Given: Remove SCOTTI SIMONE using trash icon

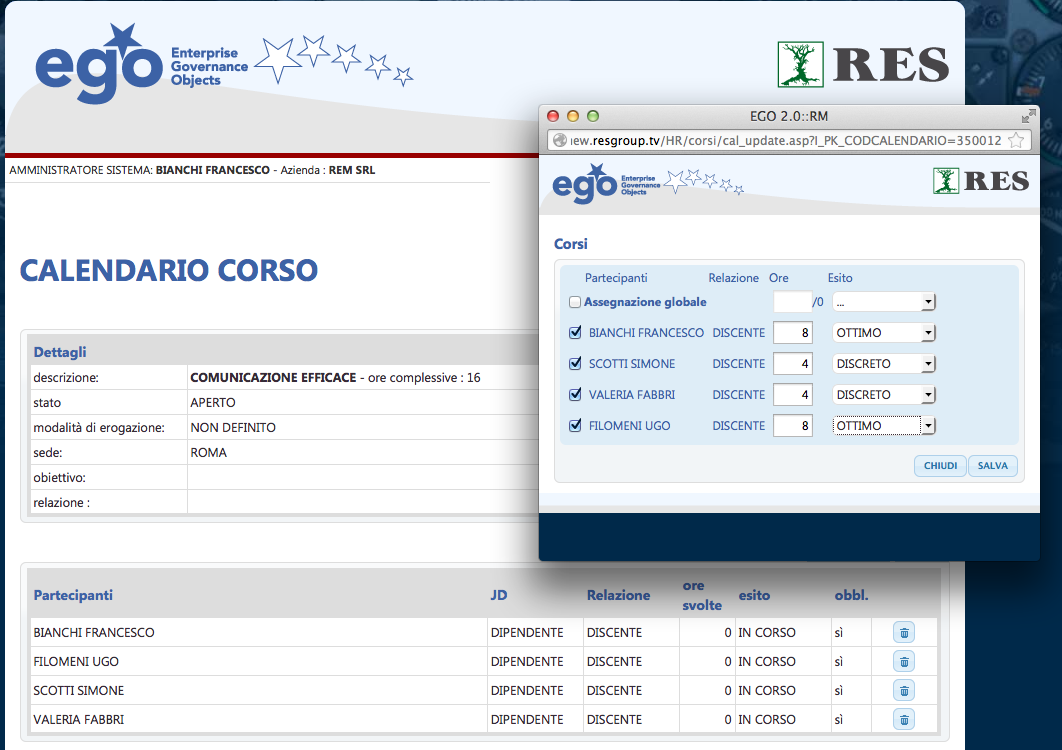Looking at the screenshot, I should click(903, 691).
